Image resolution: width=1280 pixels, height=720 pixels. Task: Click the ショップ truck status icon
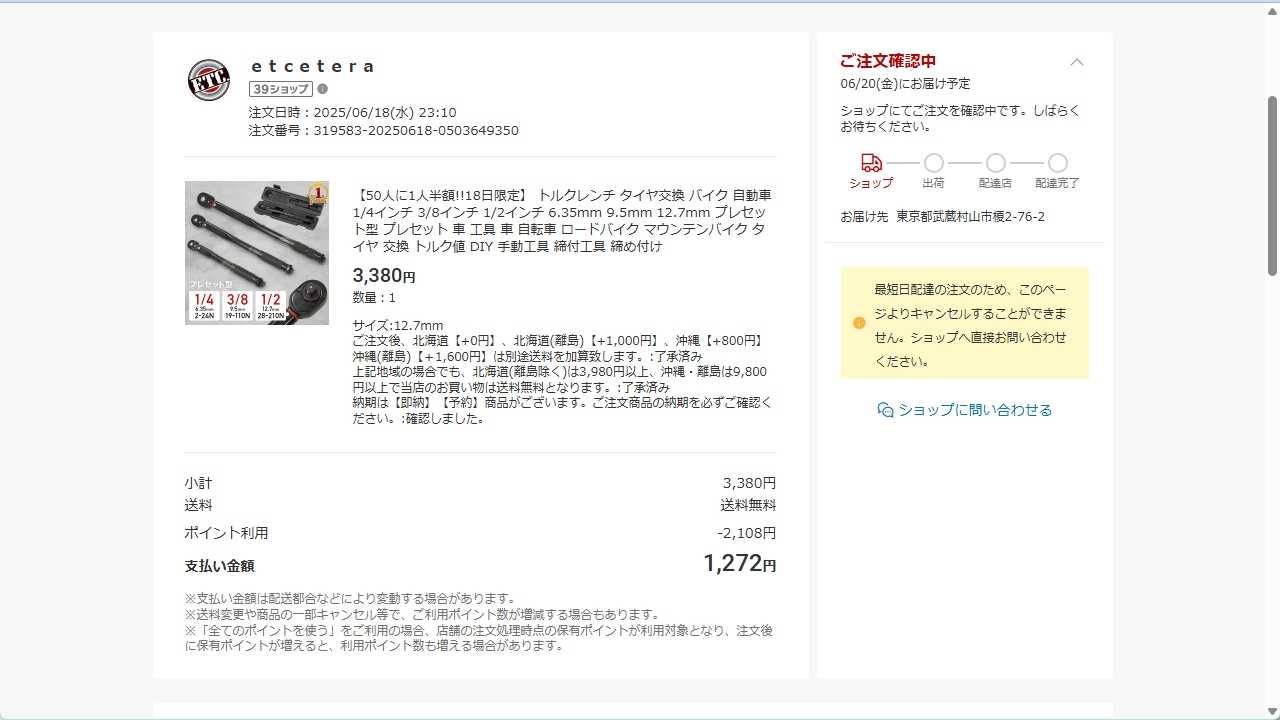[871, 163]
